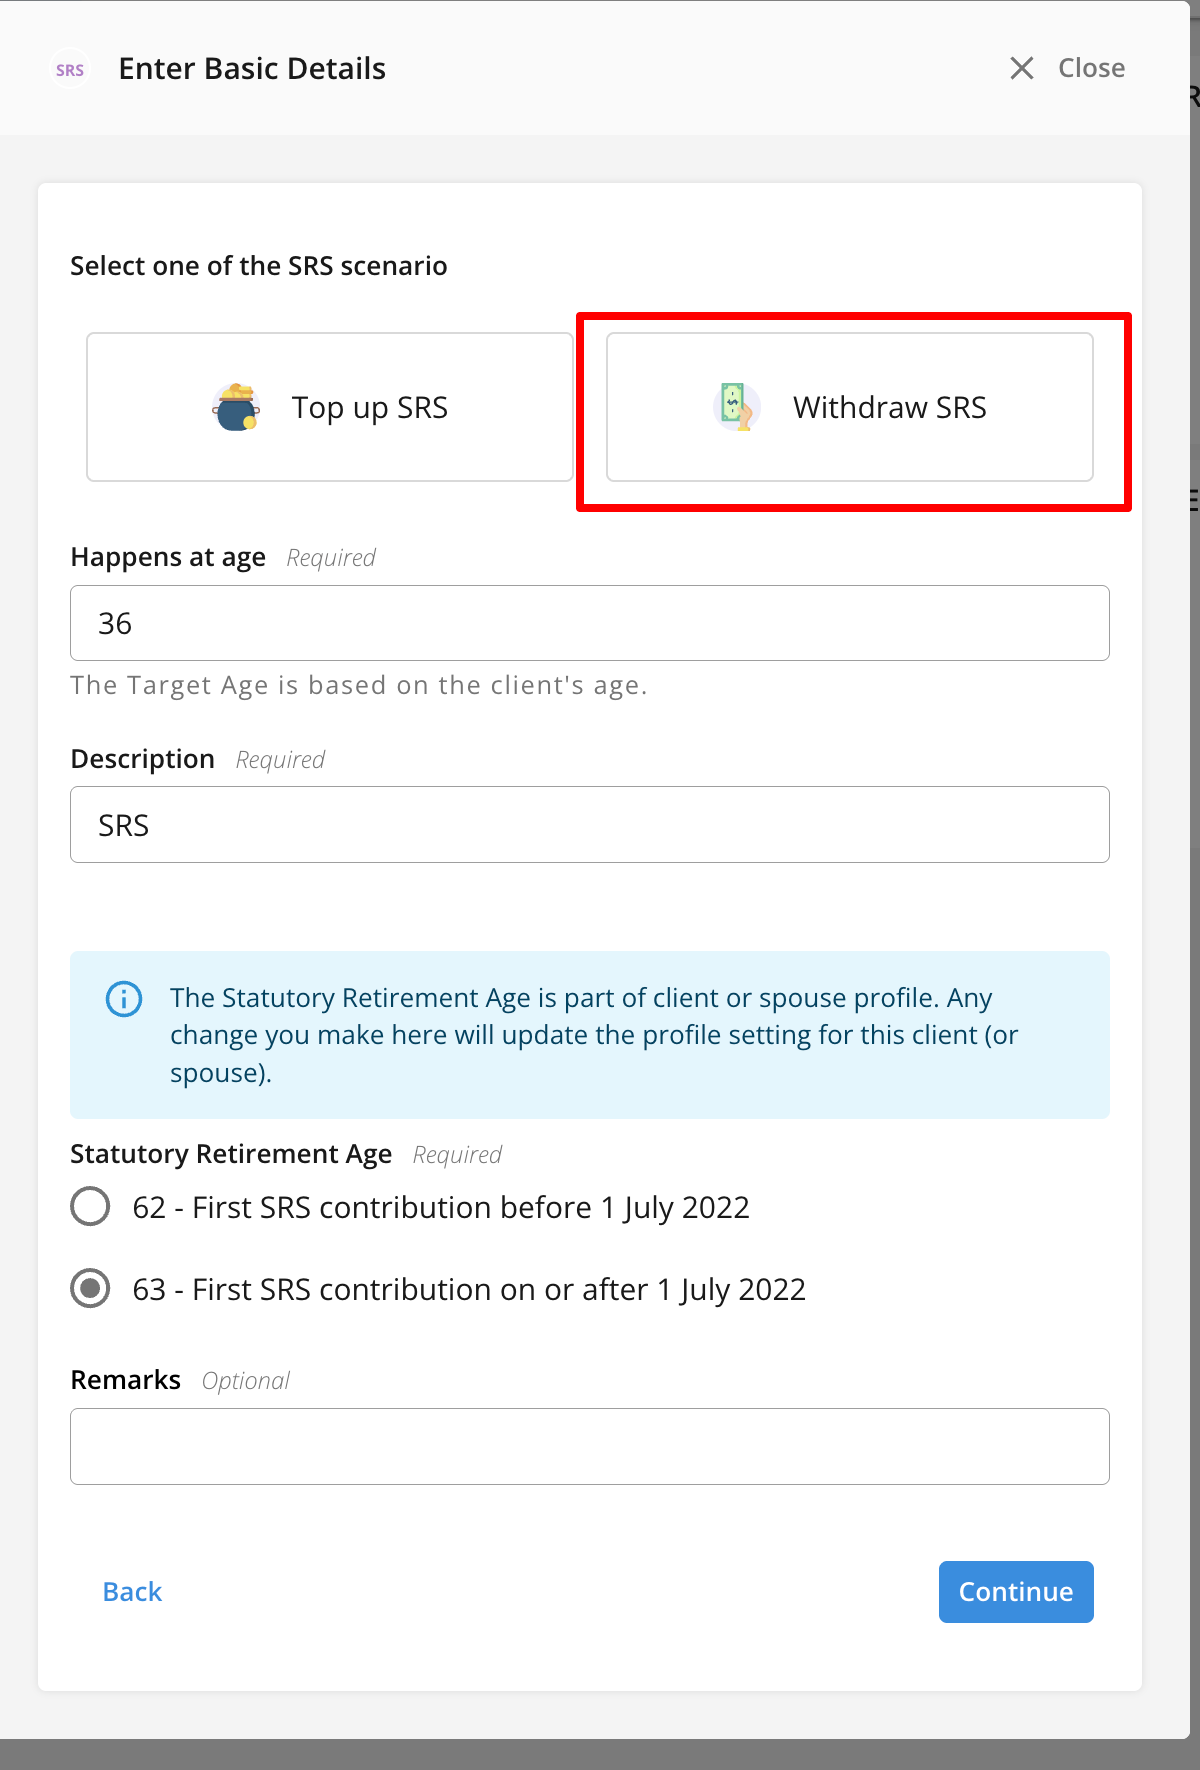1200x1770 pixels.
Task: Click the SRS logo icon in header
Action: [70, 69]
